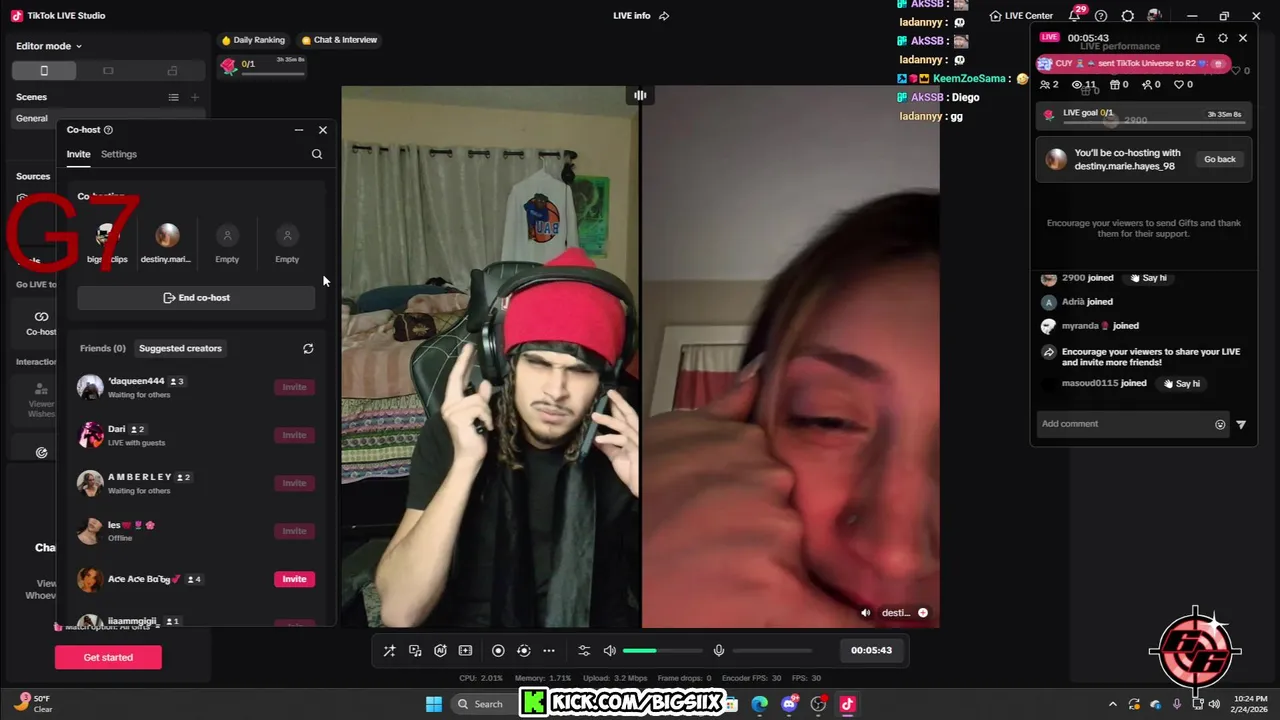
Task: Refresh the suggested creators list
Action: coord(308,349)
